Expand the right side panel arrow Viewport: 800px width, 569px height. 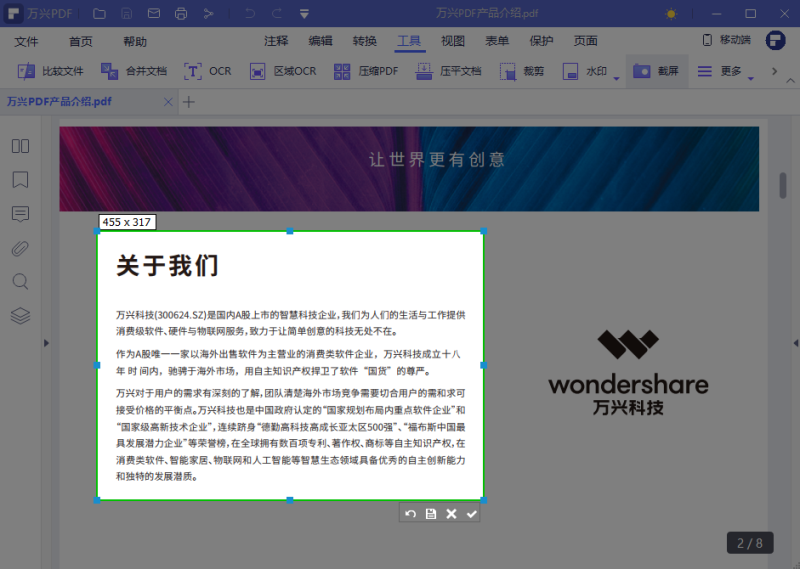(x=795, y=343)
